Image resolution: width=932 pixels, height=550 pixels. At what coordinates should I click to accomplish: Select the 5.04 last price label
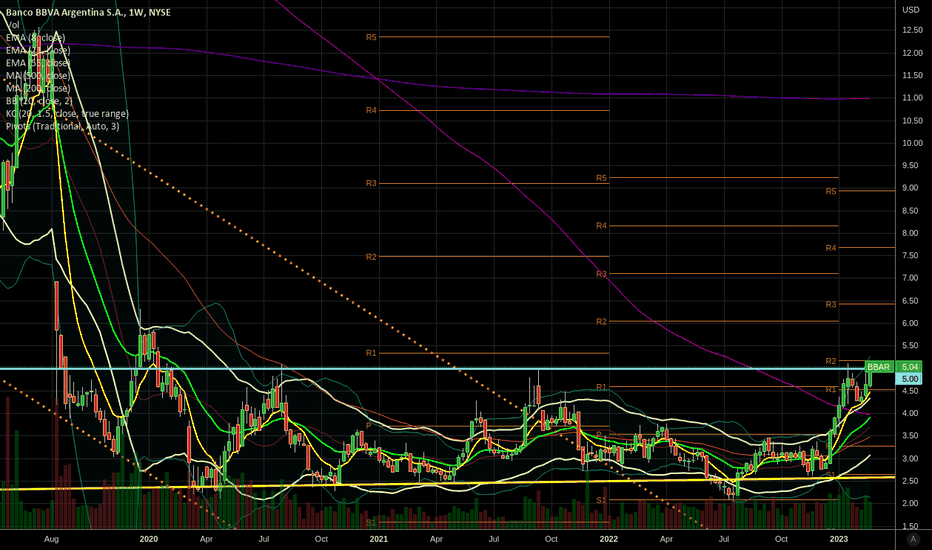click(x=909, y=367)
